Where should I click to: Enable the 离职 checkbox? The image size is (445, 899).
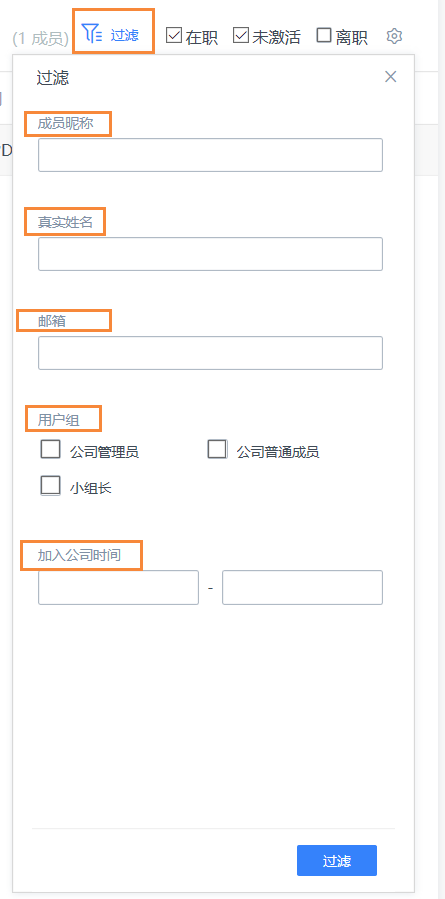324,36
